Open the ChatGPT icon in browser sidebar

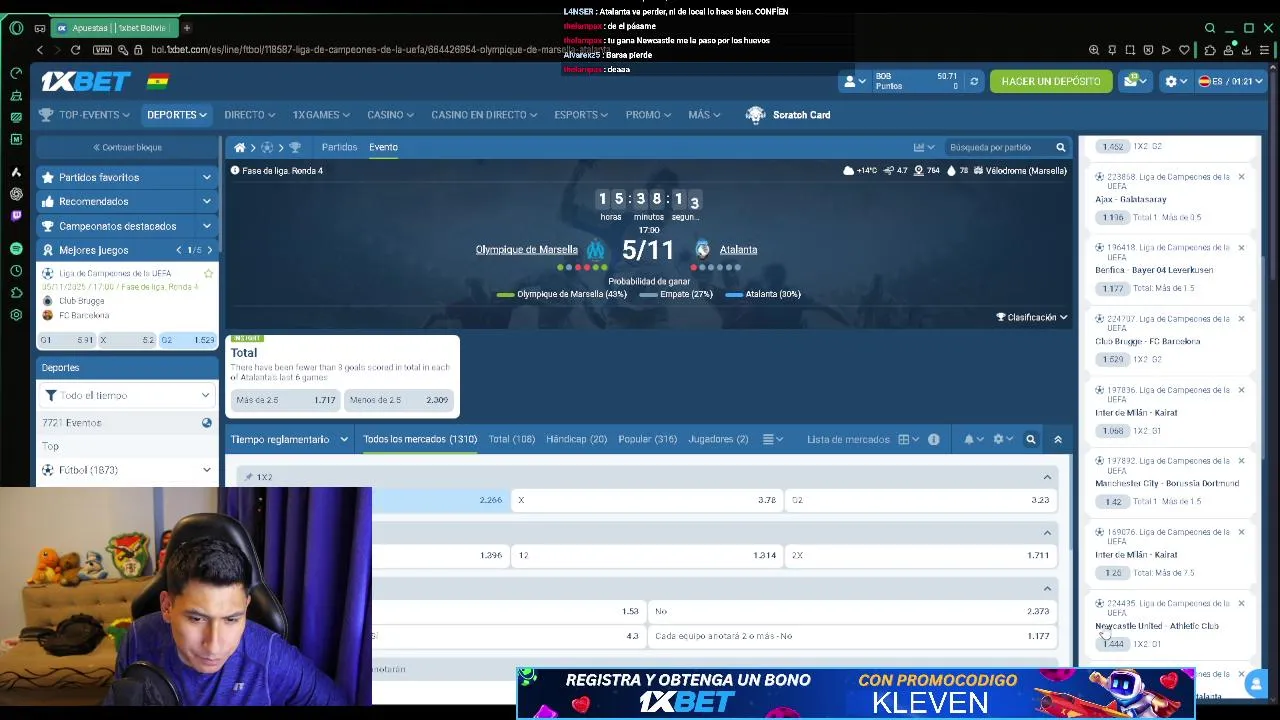[16, 194]
